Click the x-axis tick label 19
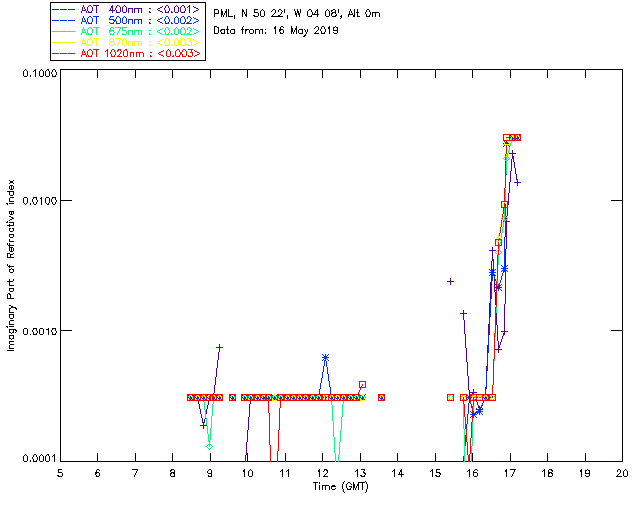 [585, 473]
